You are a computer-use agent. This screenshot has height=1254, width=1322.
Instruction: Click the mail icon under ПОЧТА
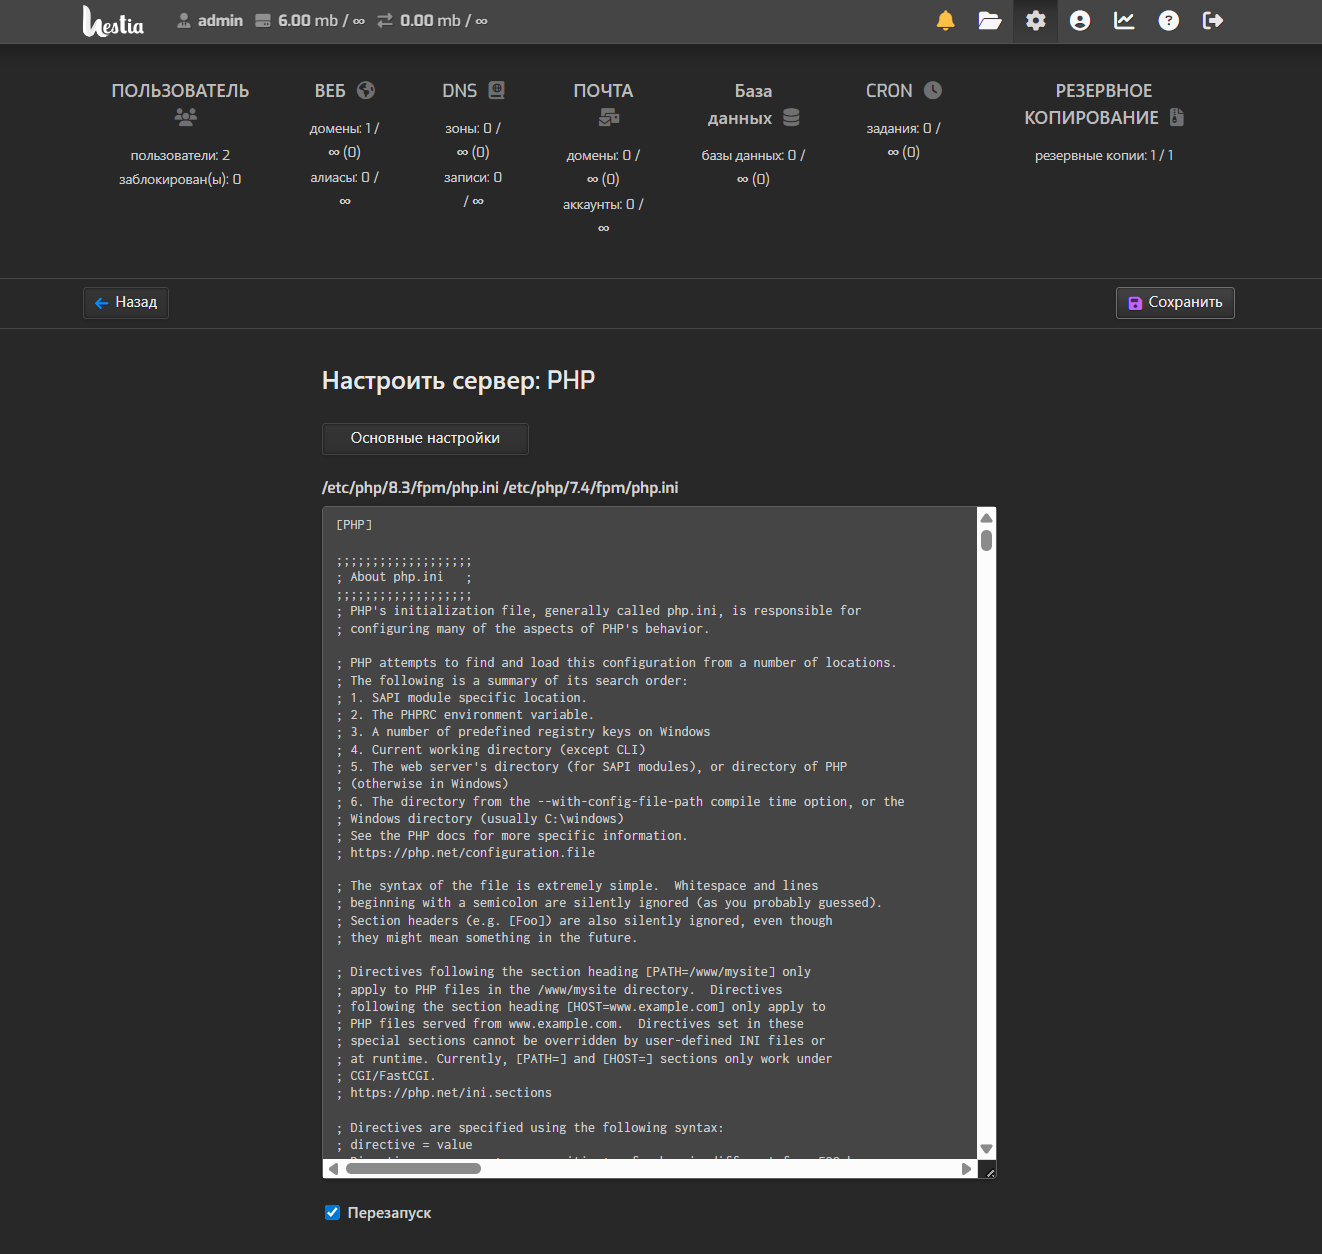609,117
